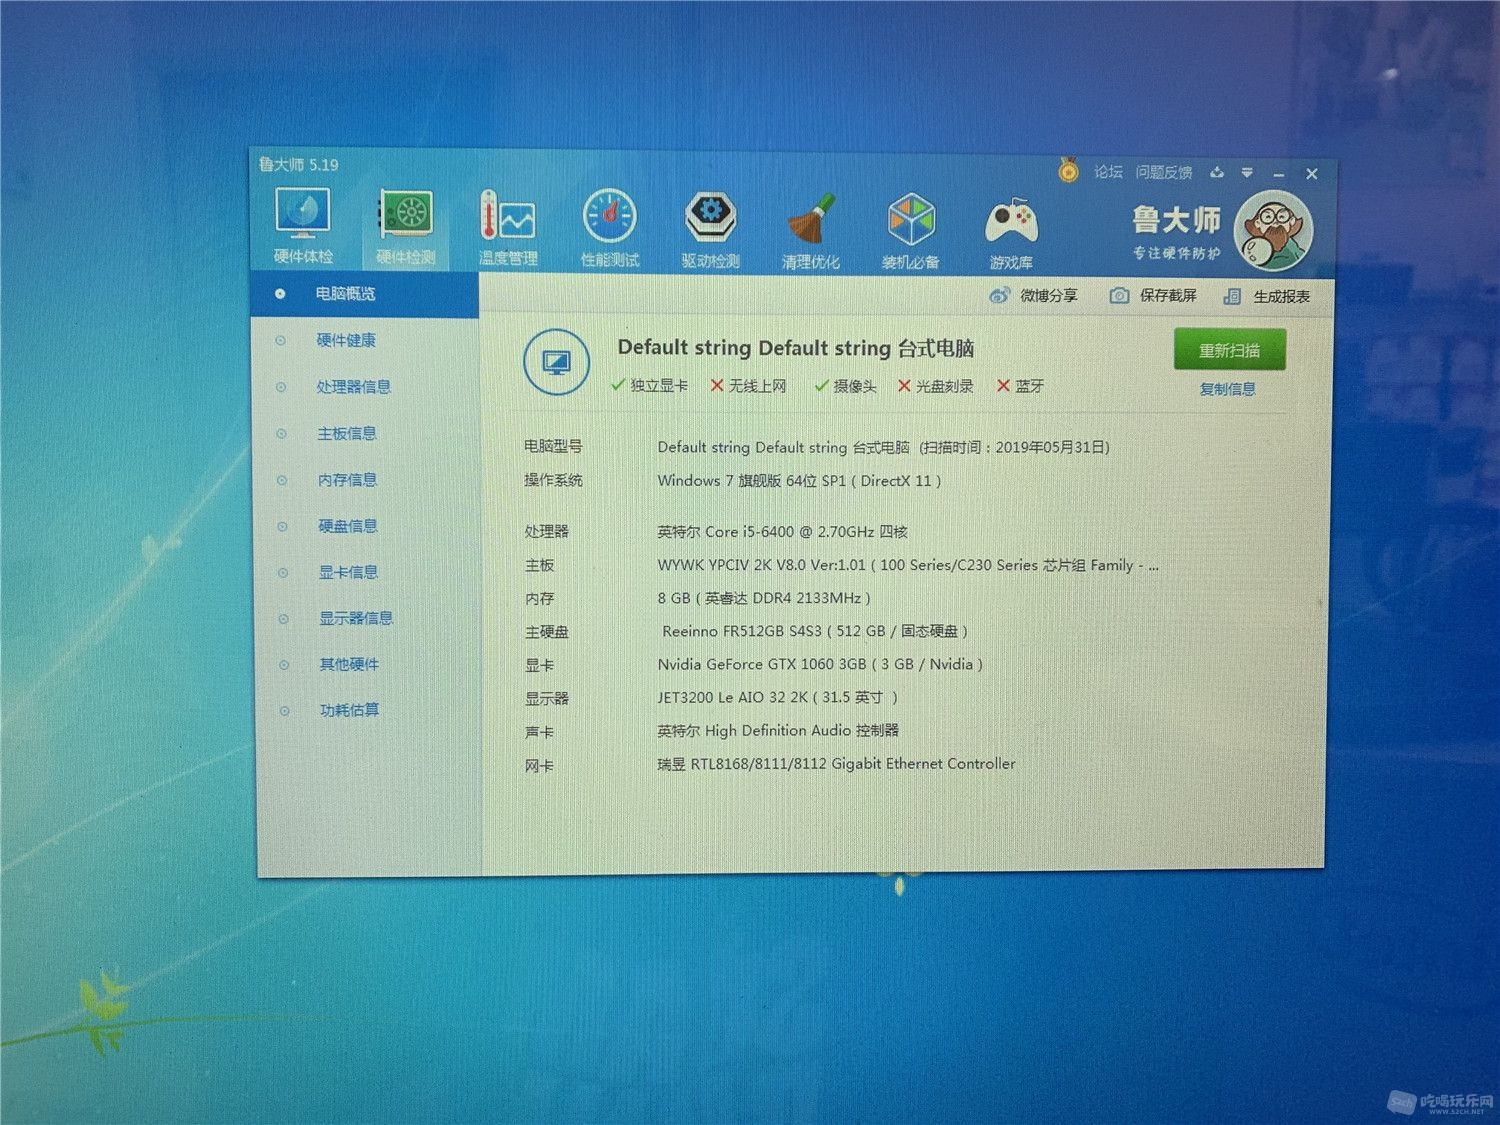The image size is (1500, 1125).
Task: Click 保存截屏 save screenshot button
Action: (x=1153, y=295)
